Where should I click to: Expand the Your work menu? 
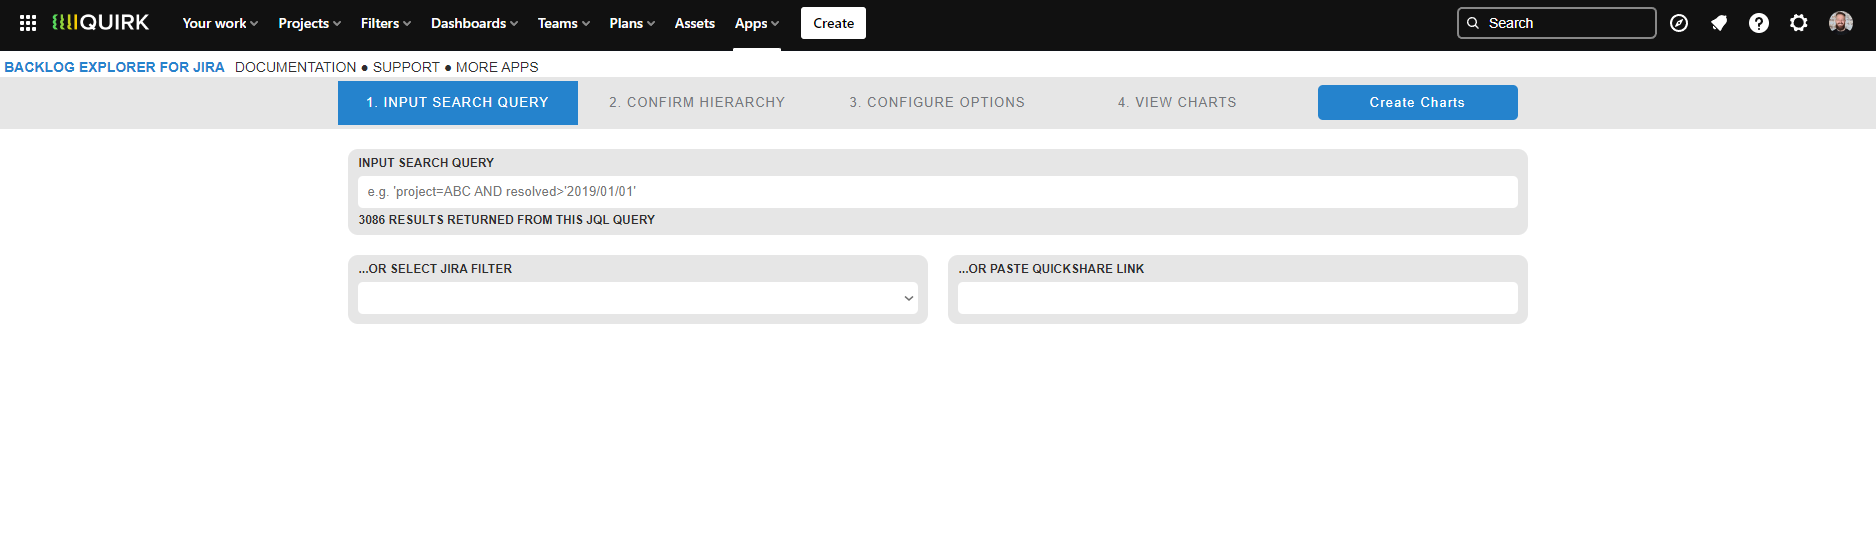(220, 23)
